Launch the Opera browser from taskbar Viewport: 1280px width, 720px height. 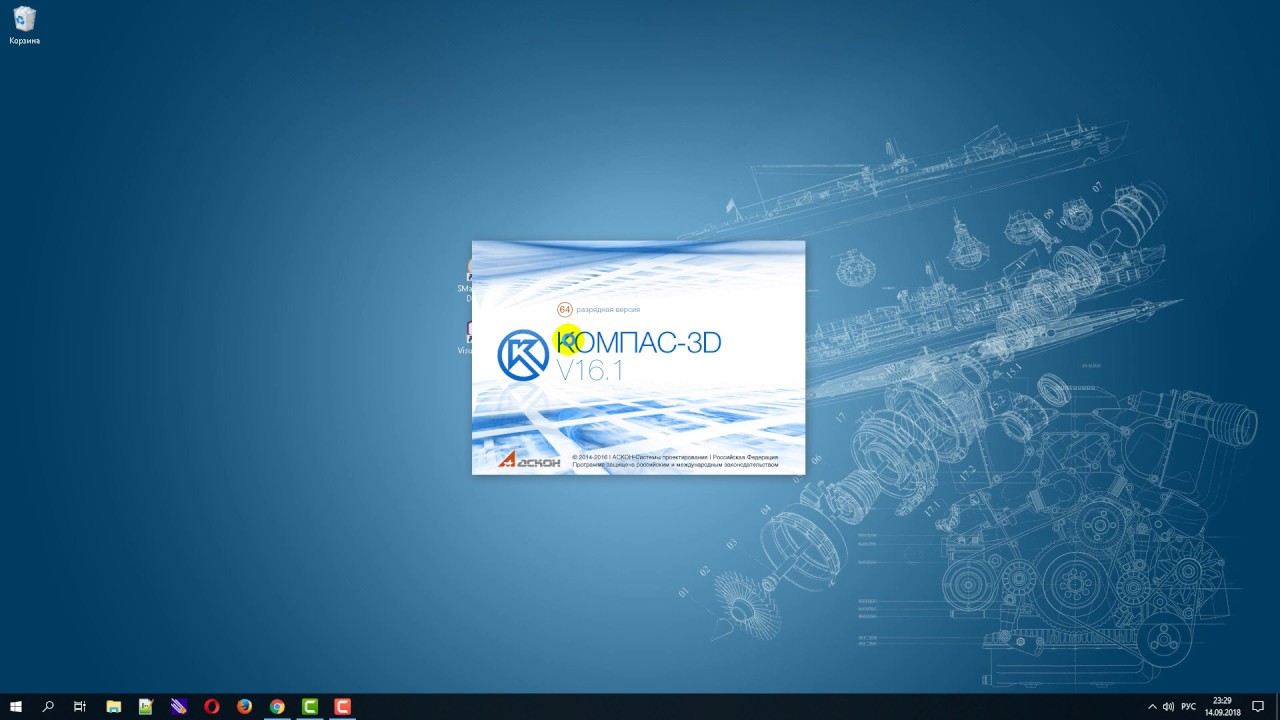point(212,706)
